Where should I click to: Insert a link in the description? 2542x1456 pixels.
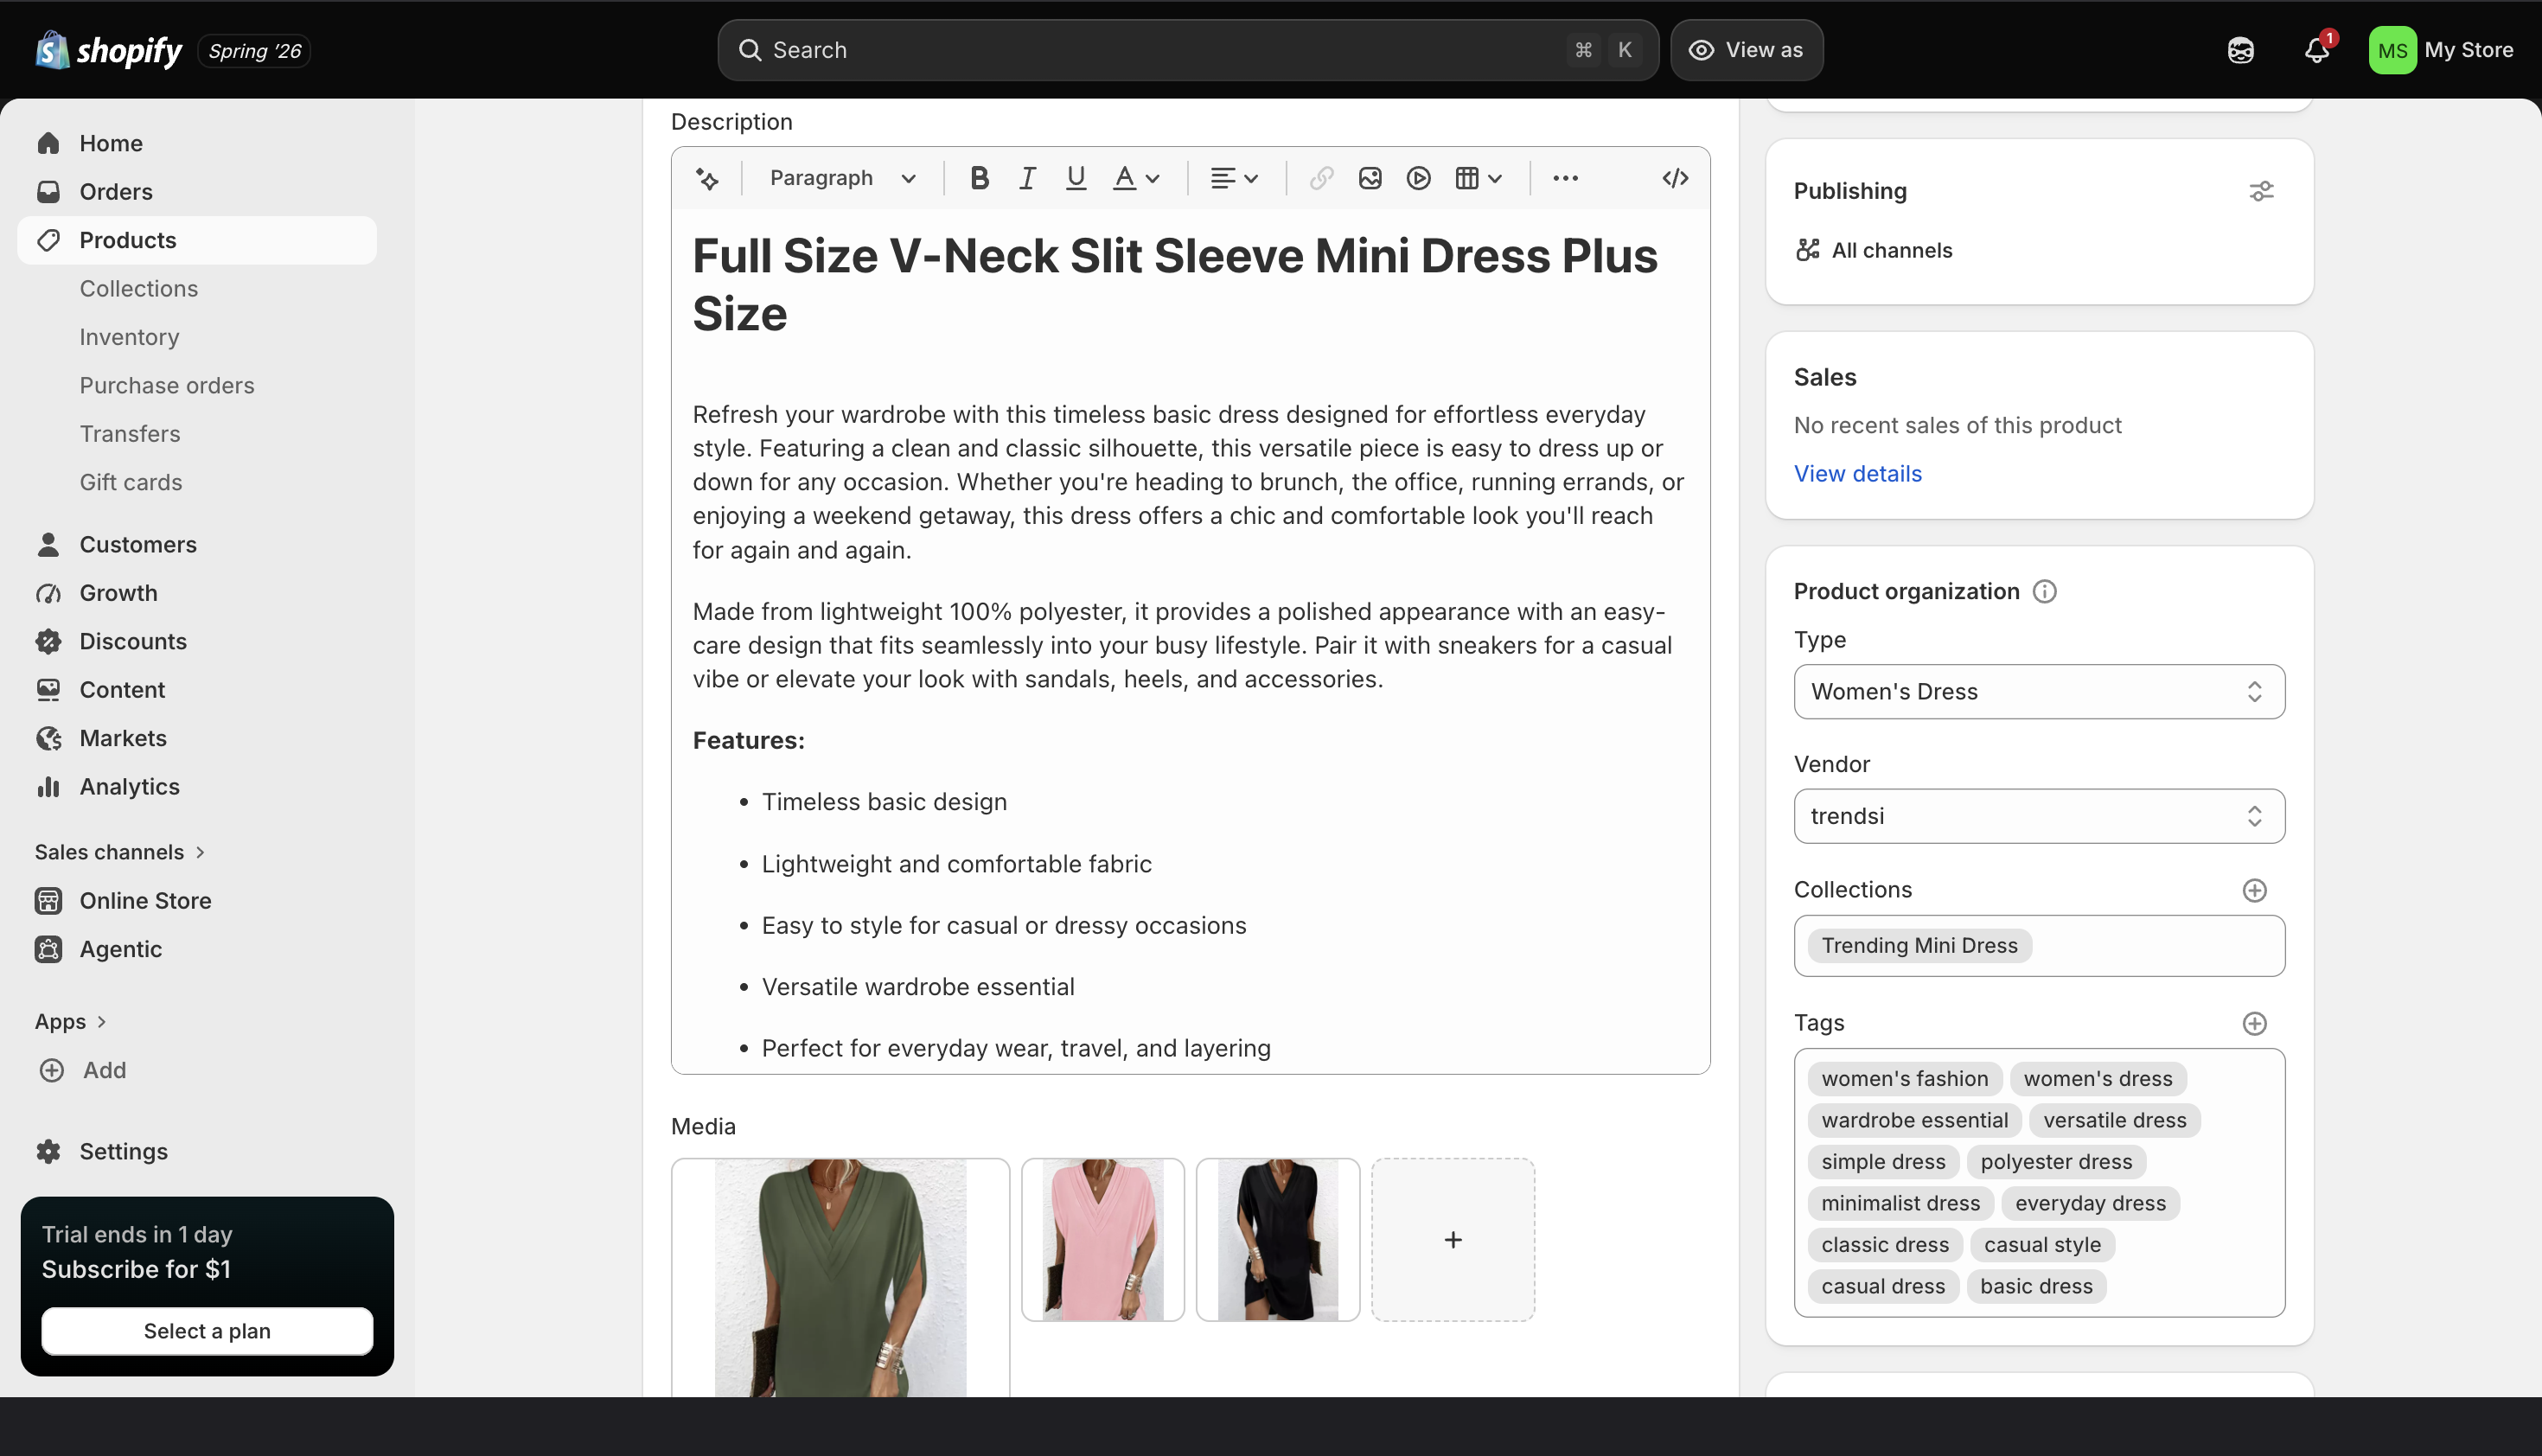click(x=1321, y=178)
